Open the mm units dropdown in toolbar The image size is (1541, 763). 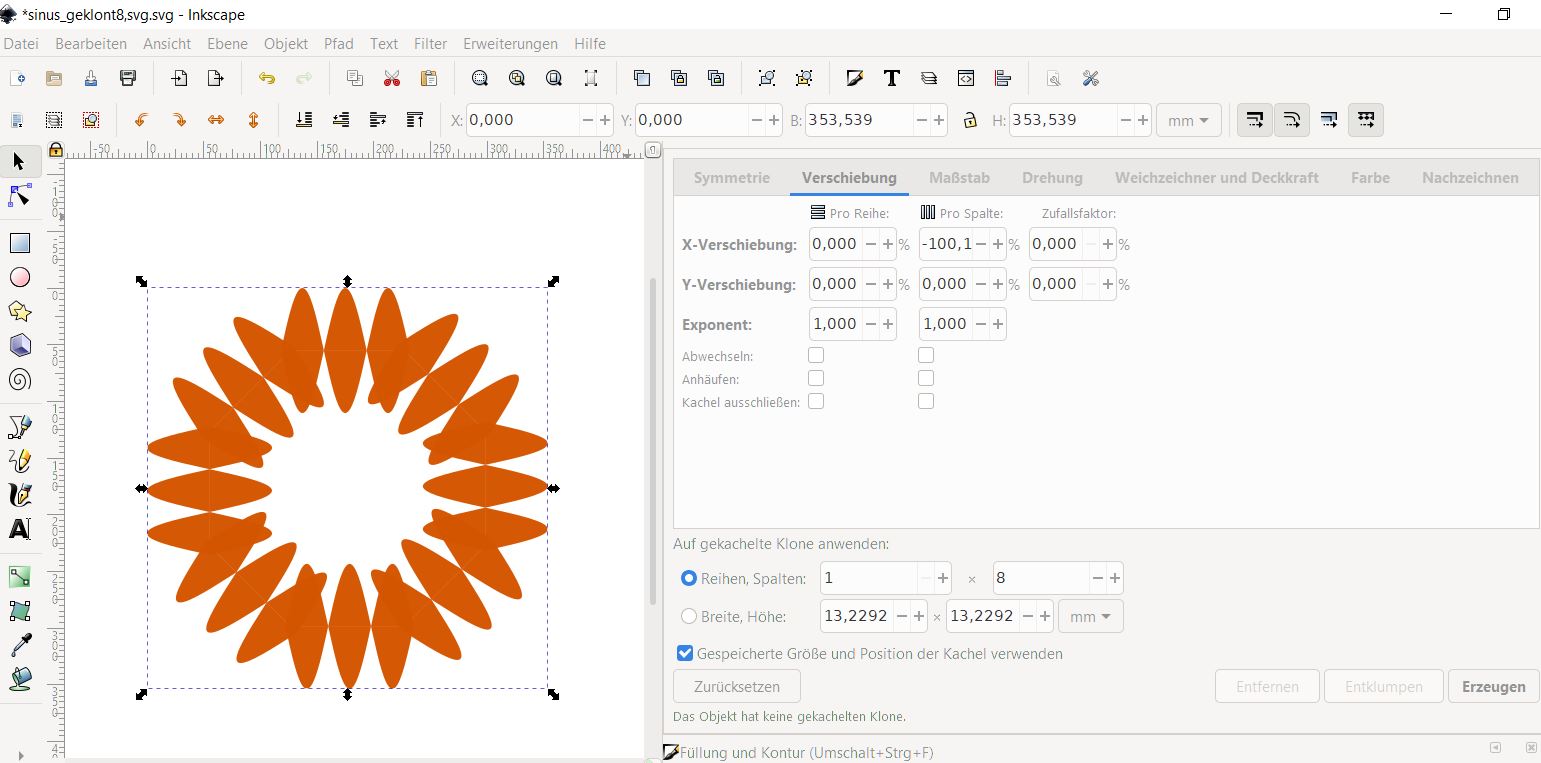(x=1188, y=120)
